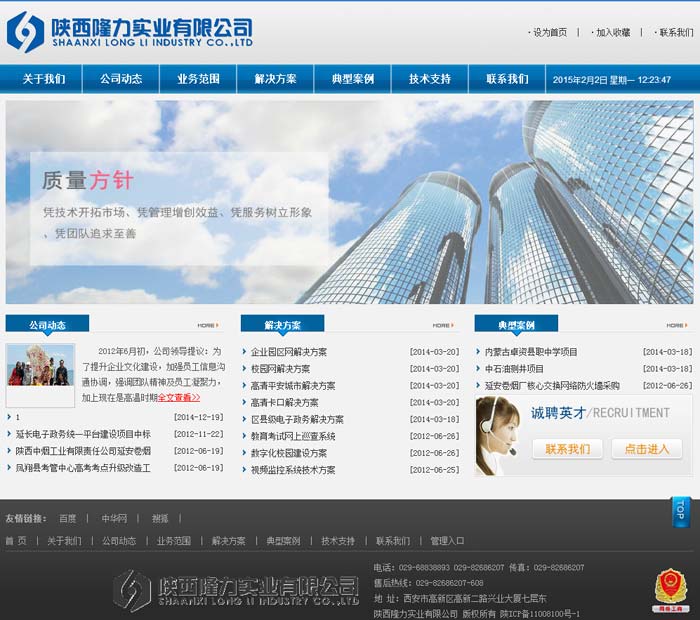Open 延安卷烟厂核心交换网络防火墙采购 case
This screenshot has width=700, height=620.
point(552,386)
